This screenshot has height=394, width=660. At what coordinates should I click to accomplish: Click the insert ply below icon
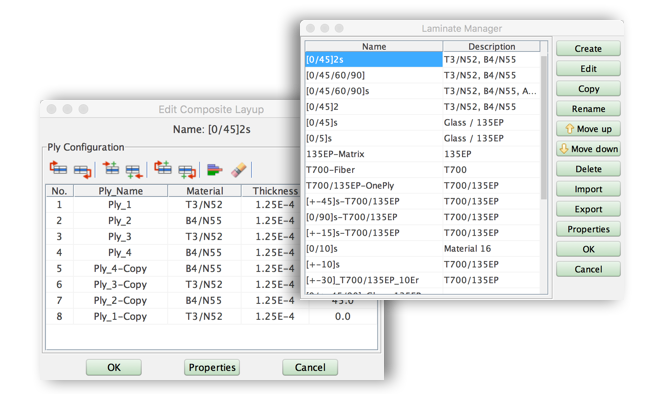point(134,171)
